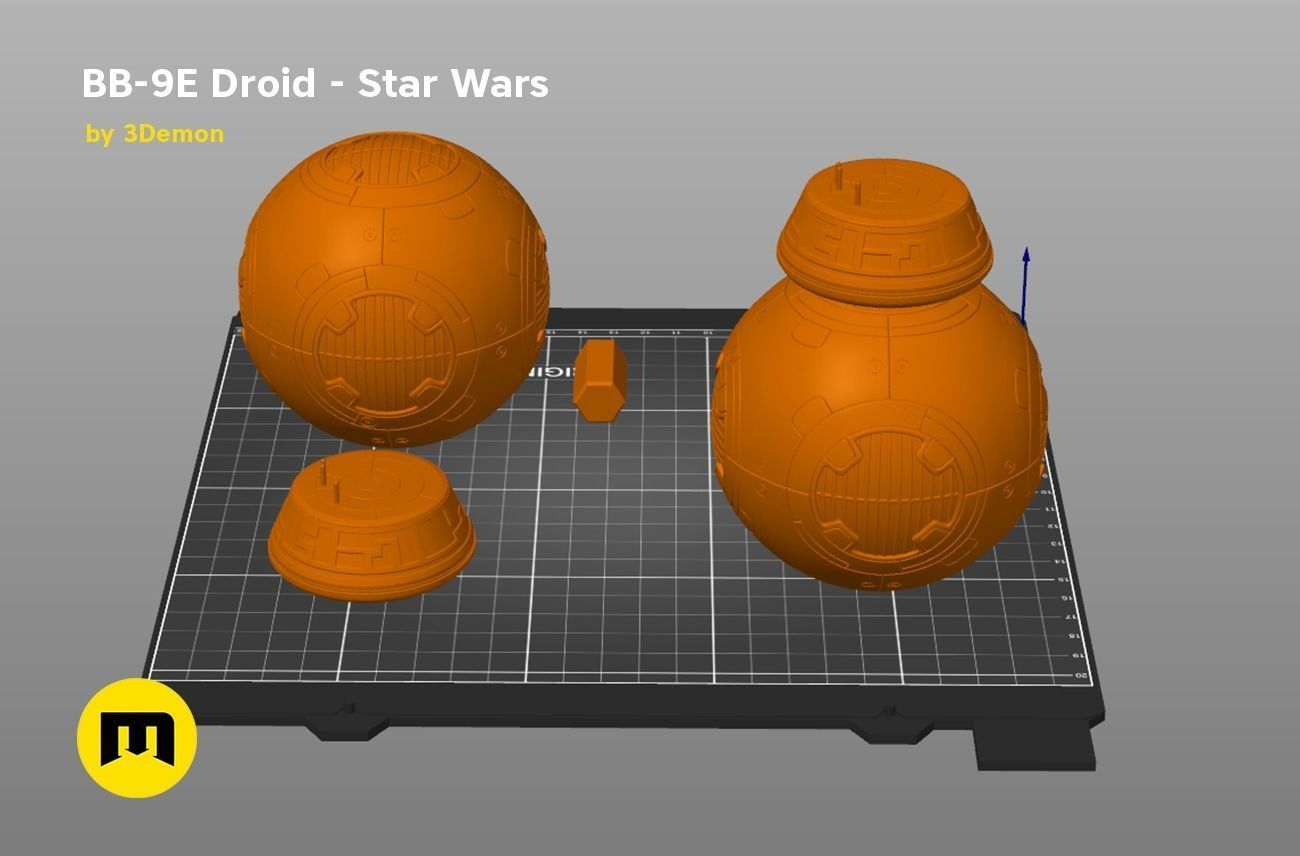Click the blue Z-axis arrow
The width and height of the screenshot is (1300, 856).
[x=1025, y=284]
